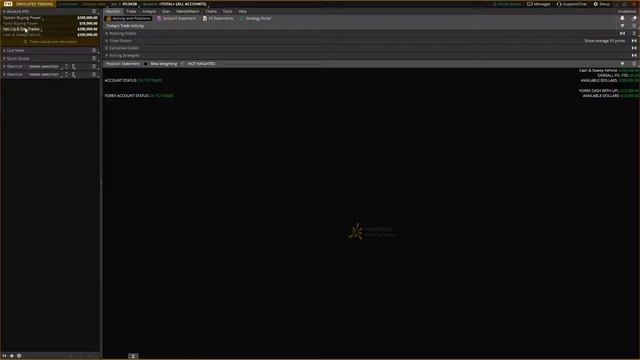The width and height of the screenshot is (640, 360).
Task: Click the NOT WEIGHTED symbol field
Action: point(201,64)
